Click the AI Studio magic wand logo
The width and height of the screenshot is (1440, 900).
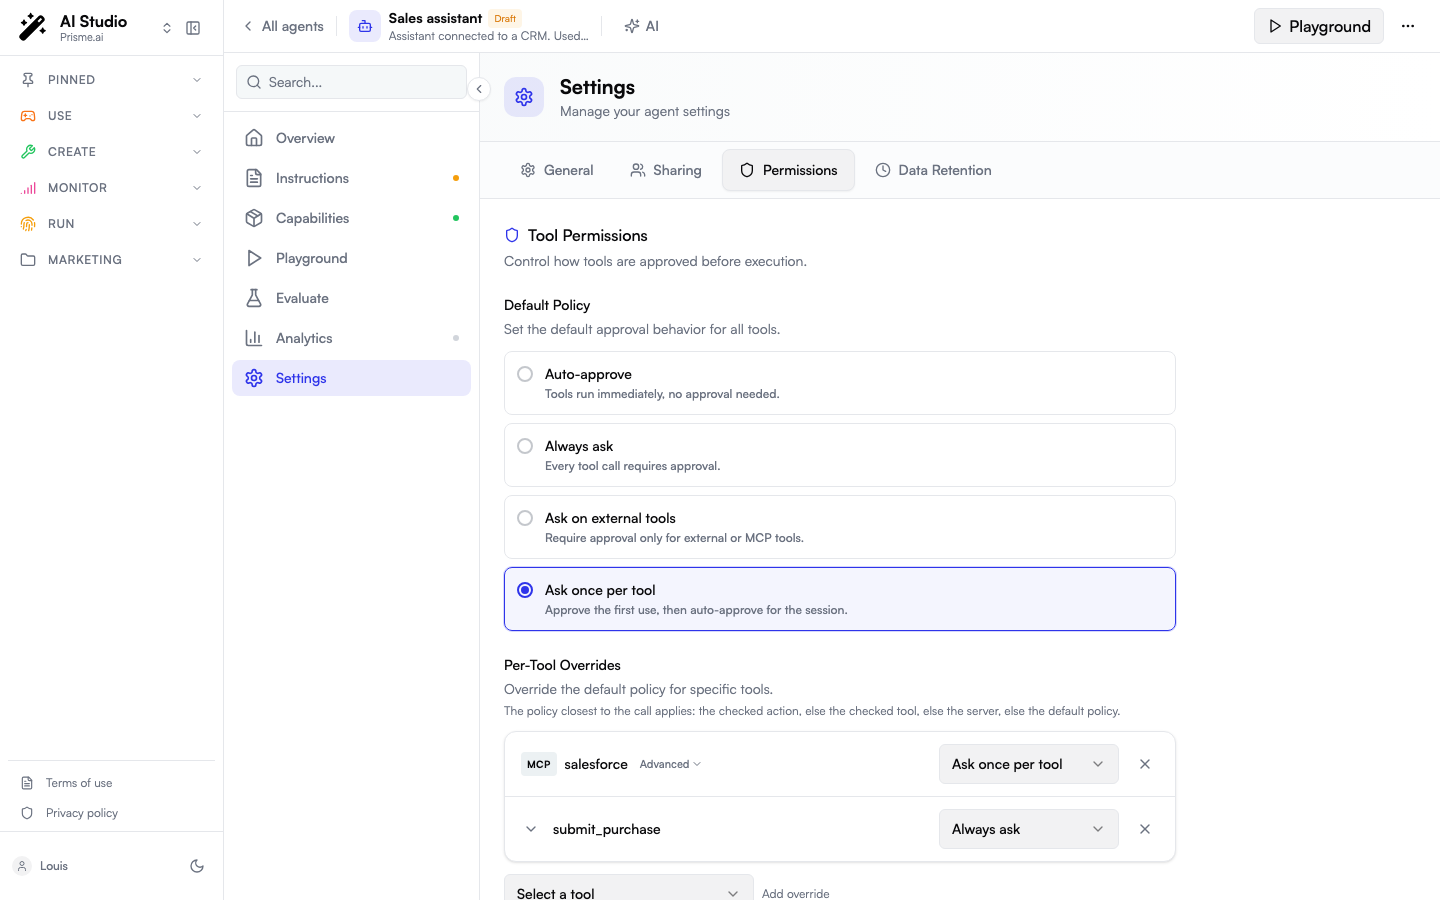coord(32,28)
